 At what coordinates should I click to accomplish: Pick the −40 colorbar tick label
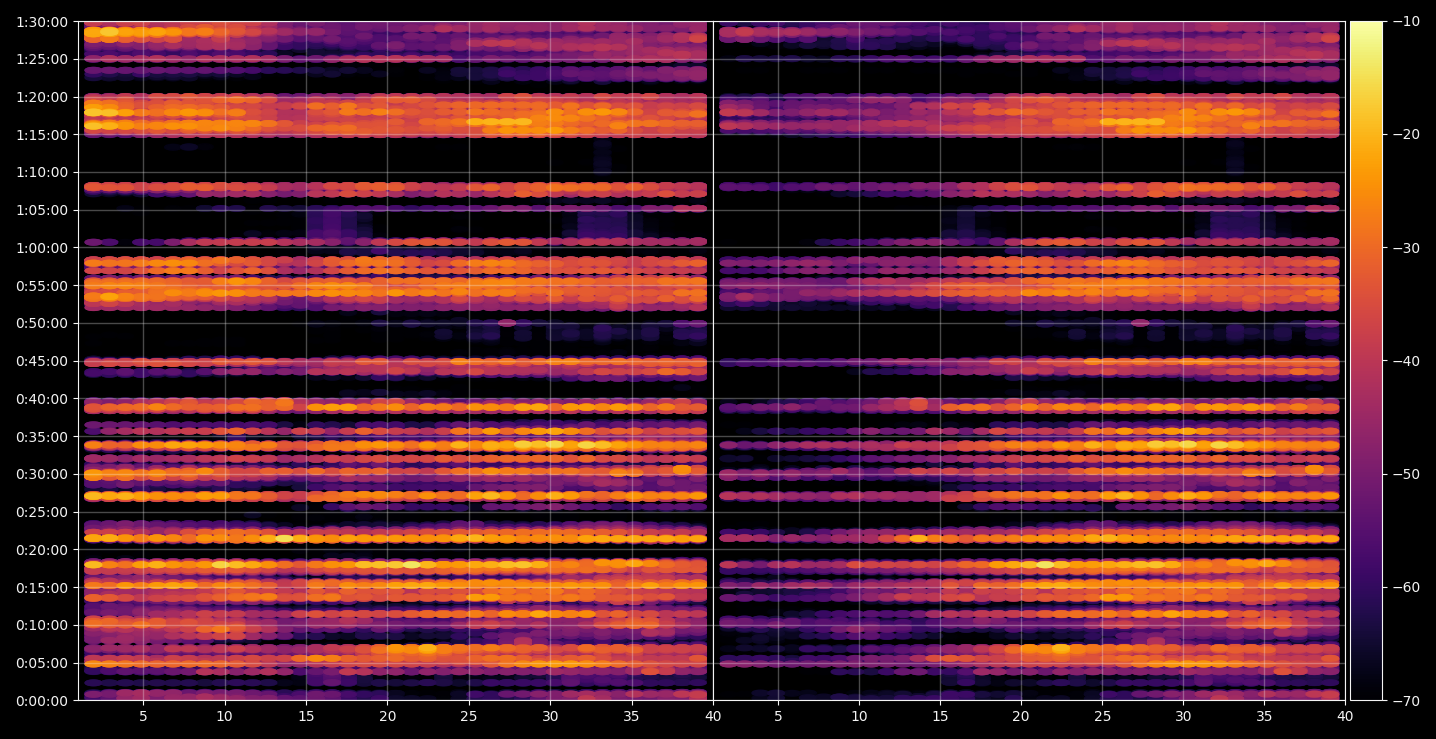1404,361
